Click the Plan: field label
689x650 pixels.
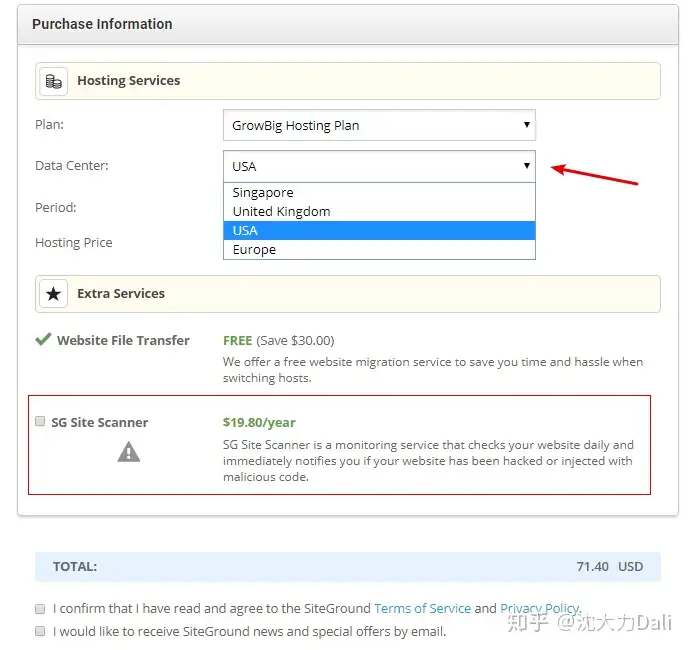49,125
